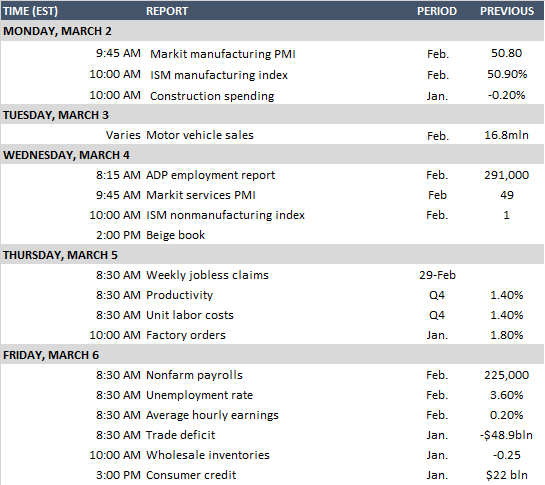
Task: Select the Consumer credit entry
Action: coord(191,475)
